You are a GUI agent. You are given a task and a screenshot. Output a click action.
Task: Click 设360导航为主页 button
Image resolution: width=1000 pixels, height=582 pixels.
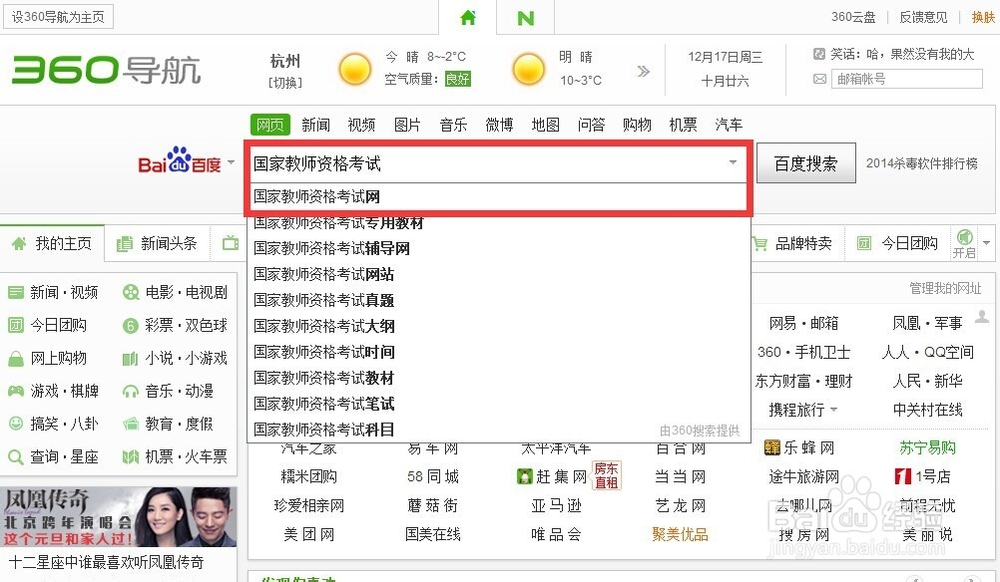(58, 17)
